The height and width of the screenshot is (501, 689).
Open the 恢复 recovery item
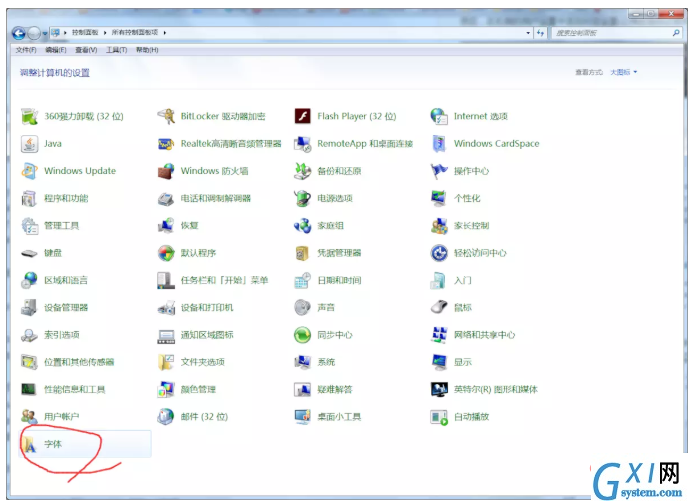coord(178,226)
